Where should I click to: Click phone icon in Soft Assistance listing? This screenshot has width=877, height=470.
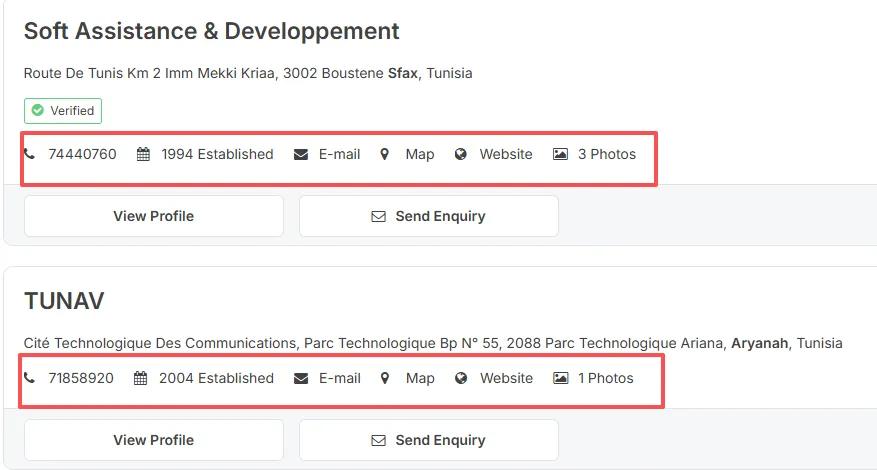pyautogui.click(x=29, y=154)
